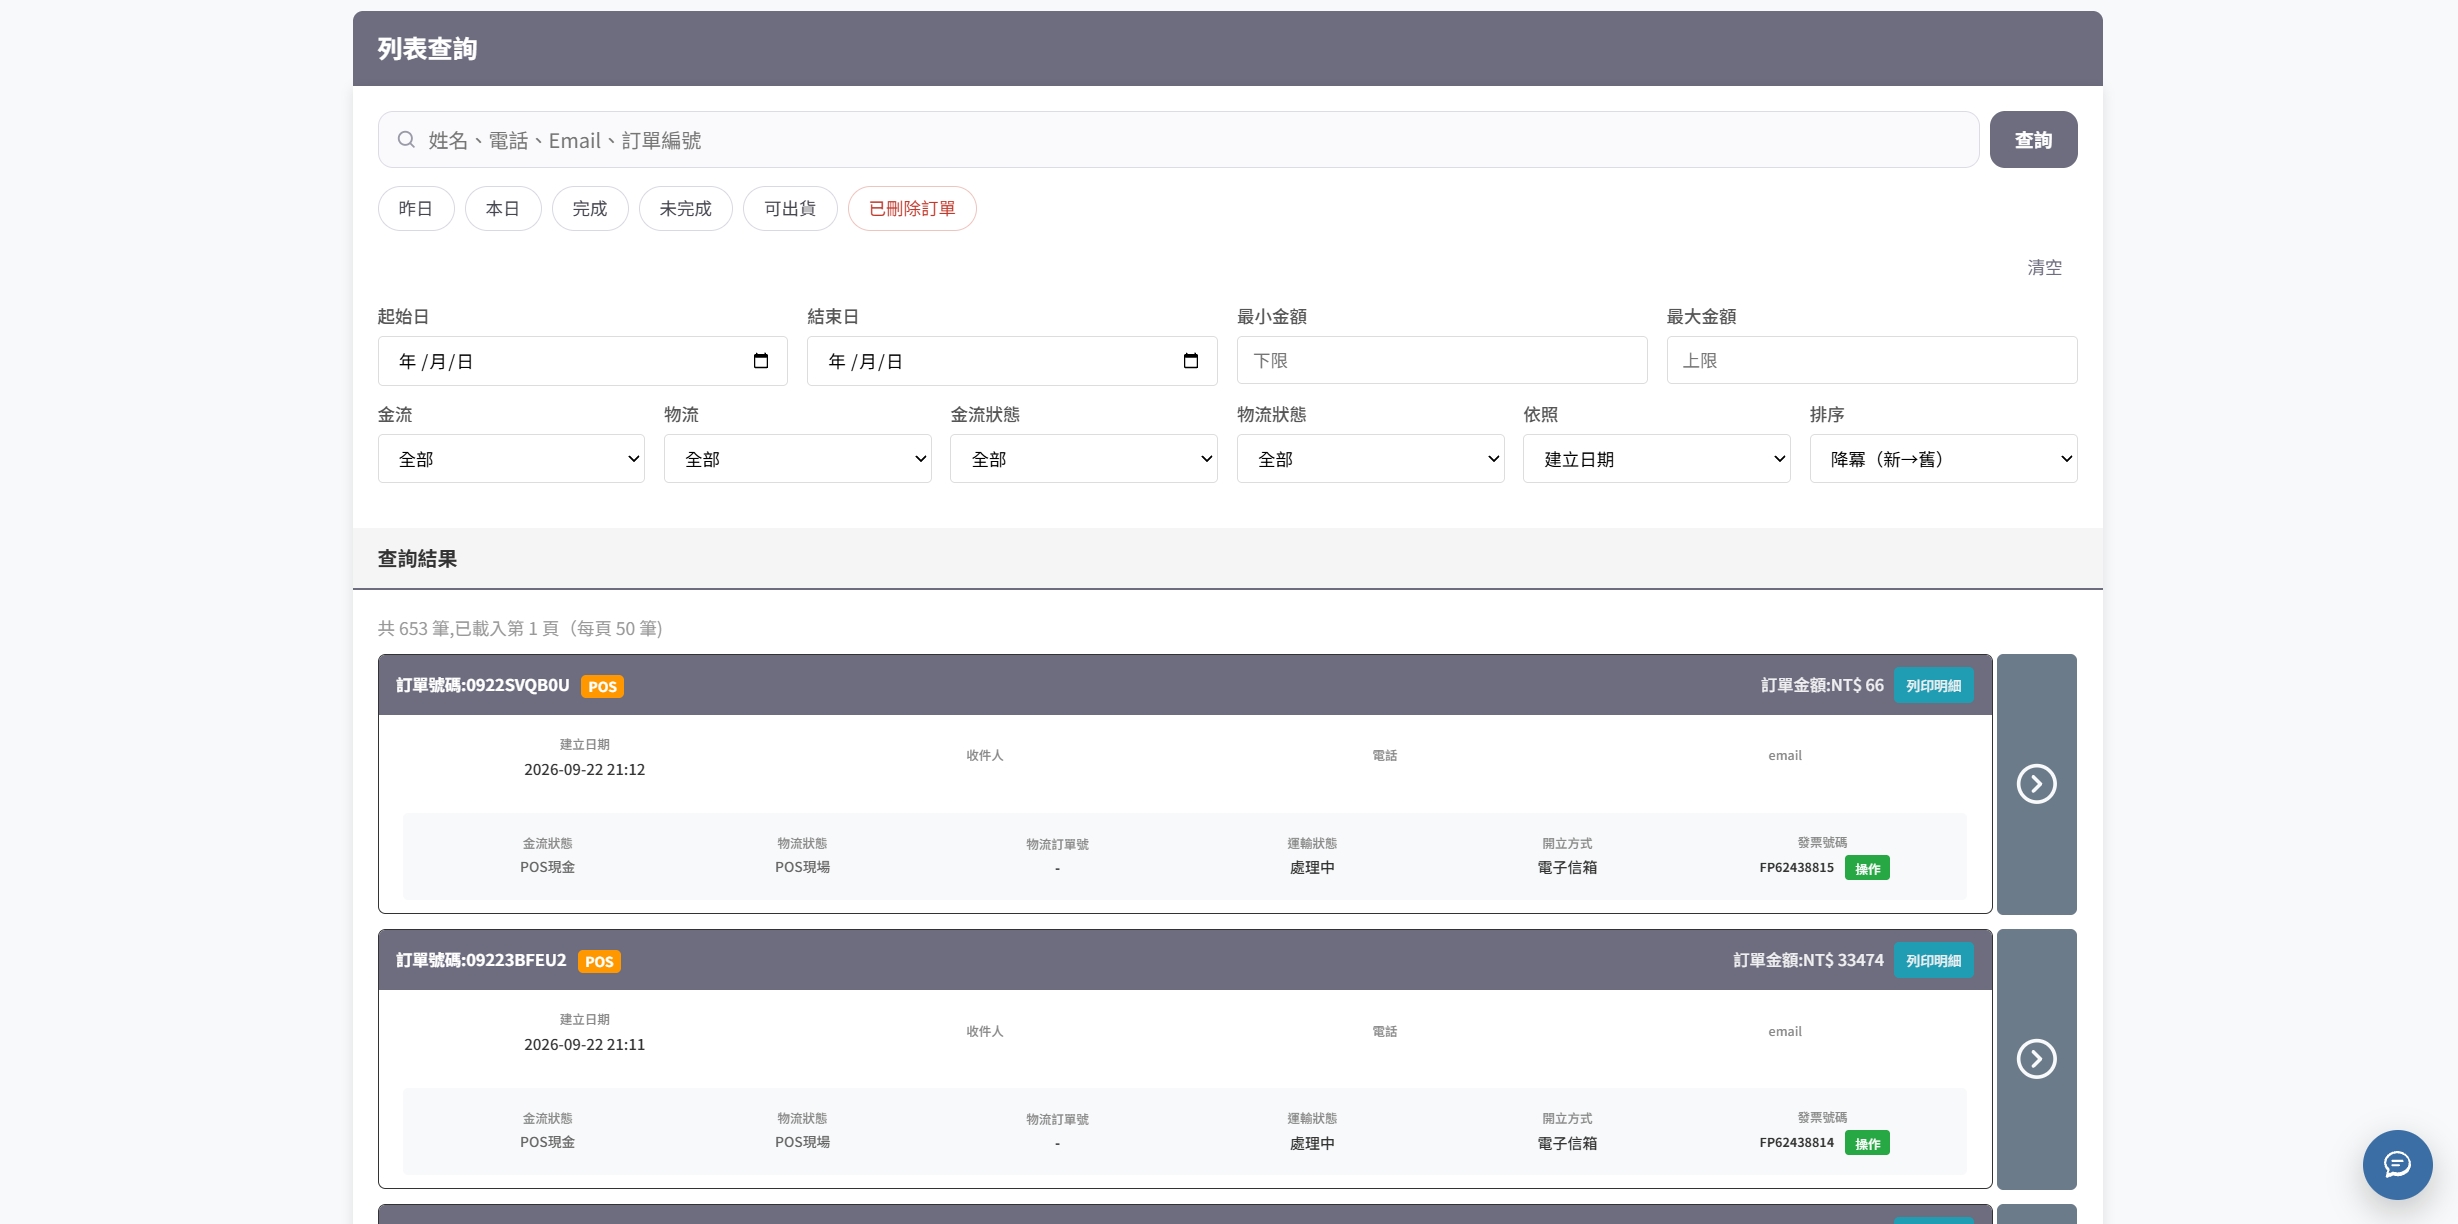This screenshot has height=1224, width=2458.
Task: Open the start date calendar picker icon
Action: 761,361
